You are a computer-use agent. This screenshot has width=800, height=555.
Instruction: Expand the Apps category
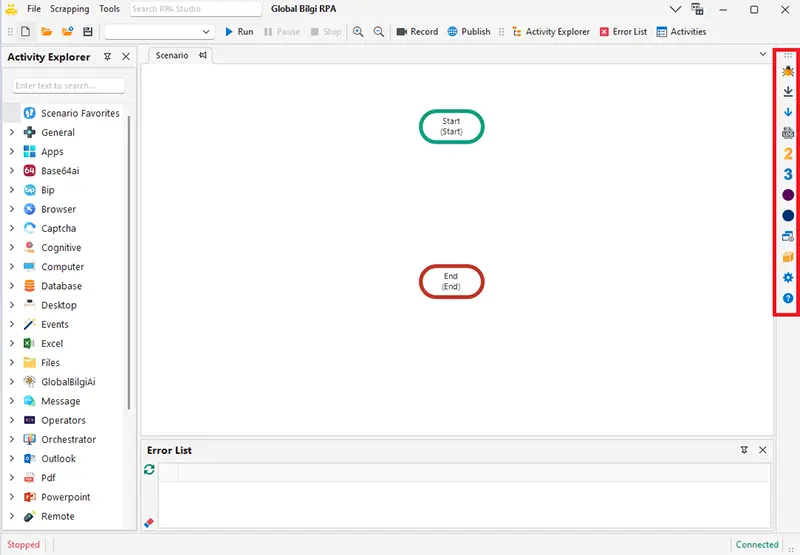12,152
